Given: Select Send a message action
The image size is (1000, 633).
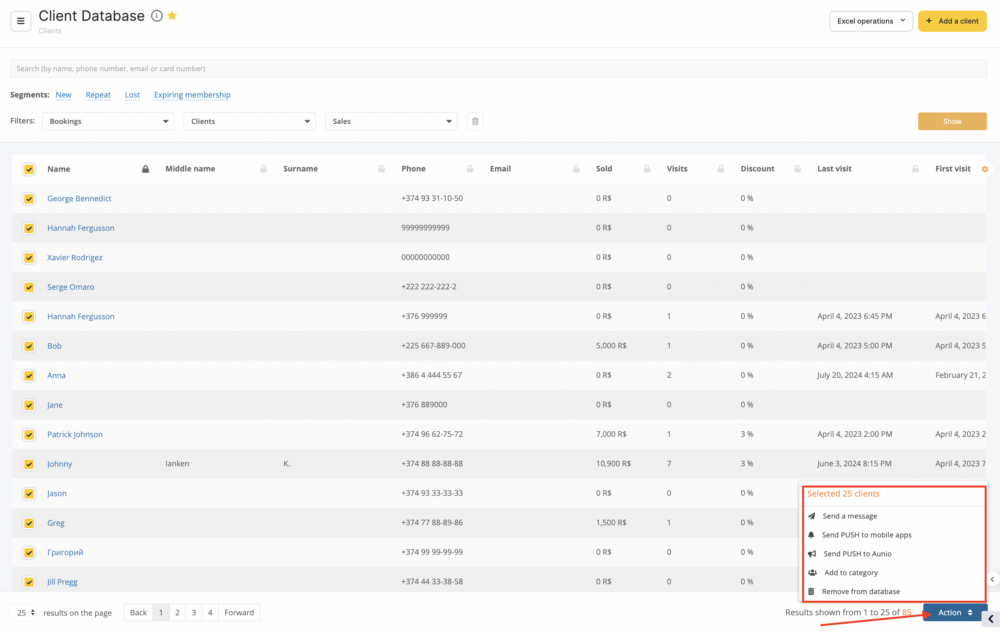Looking at the screenshot, I should point(849,516).
